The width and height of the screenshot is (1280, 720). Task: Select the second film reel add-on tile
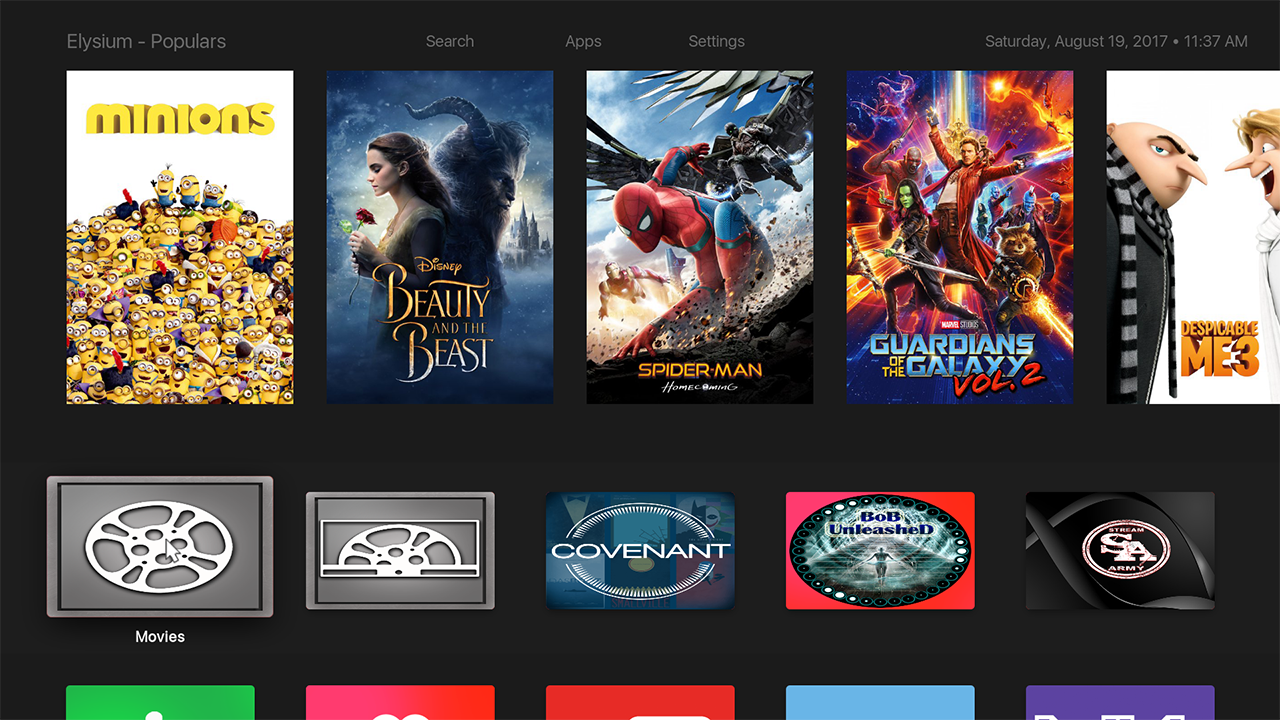(400, 550)
